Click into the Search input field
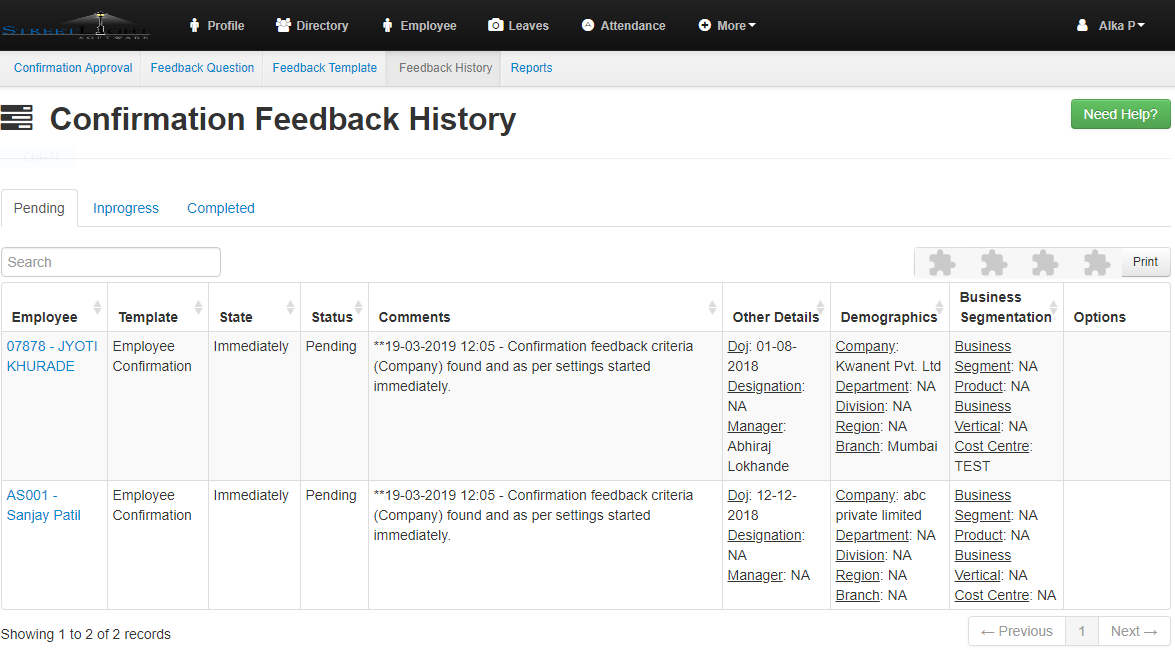The image size is (1175, 650). (111, 262)
